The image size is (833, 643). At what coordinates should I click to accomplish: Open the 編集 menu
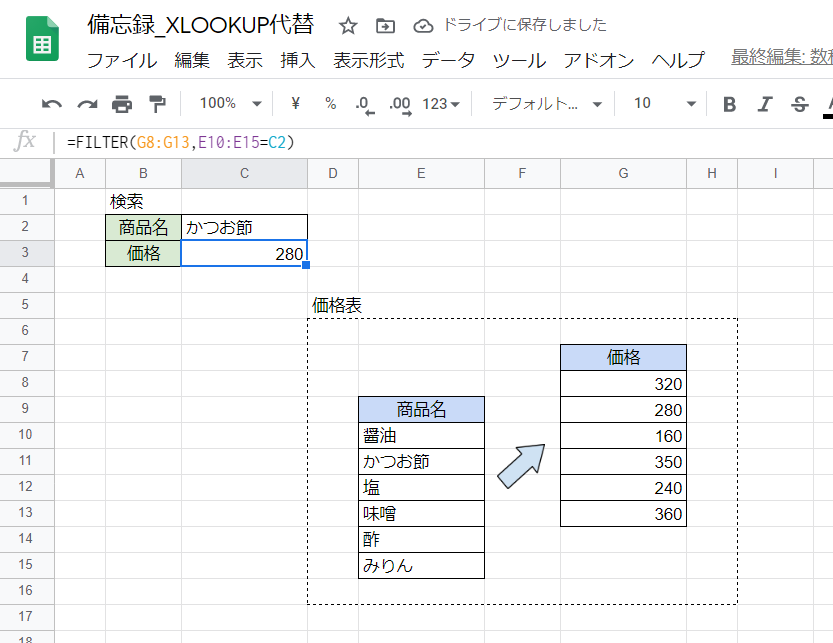pyautogui.click(x=192, y=60)
